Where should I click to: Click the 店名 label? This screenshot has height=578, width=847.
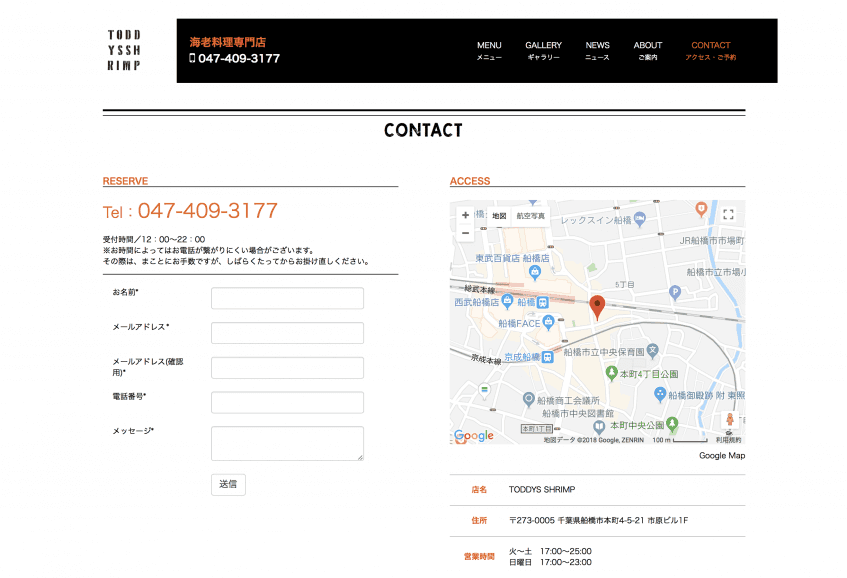[479, 489]
